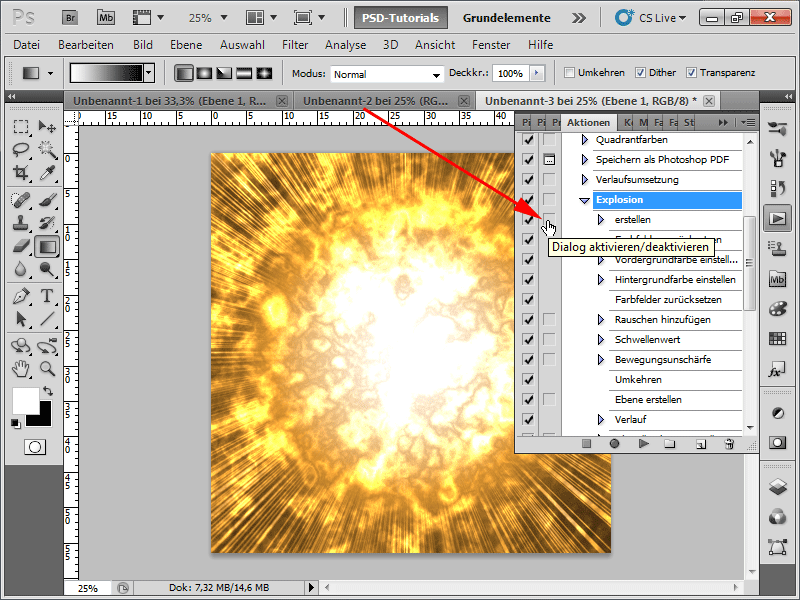Select the Crop tool

pos(21,173)
